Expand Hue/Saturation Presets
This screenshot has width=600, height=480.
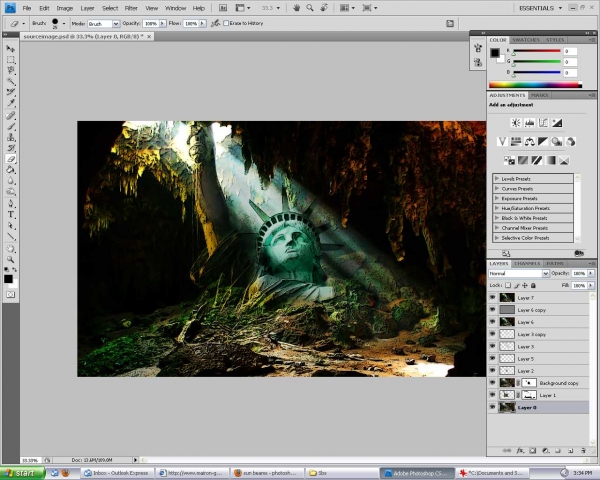tap(497, 208)
